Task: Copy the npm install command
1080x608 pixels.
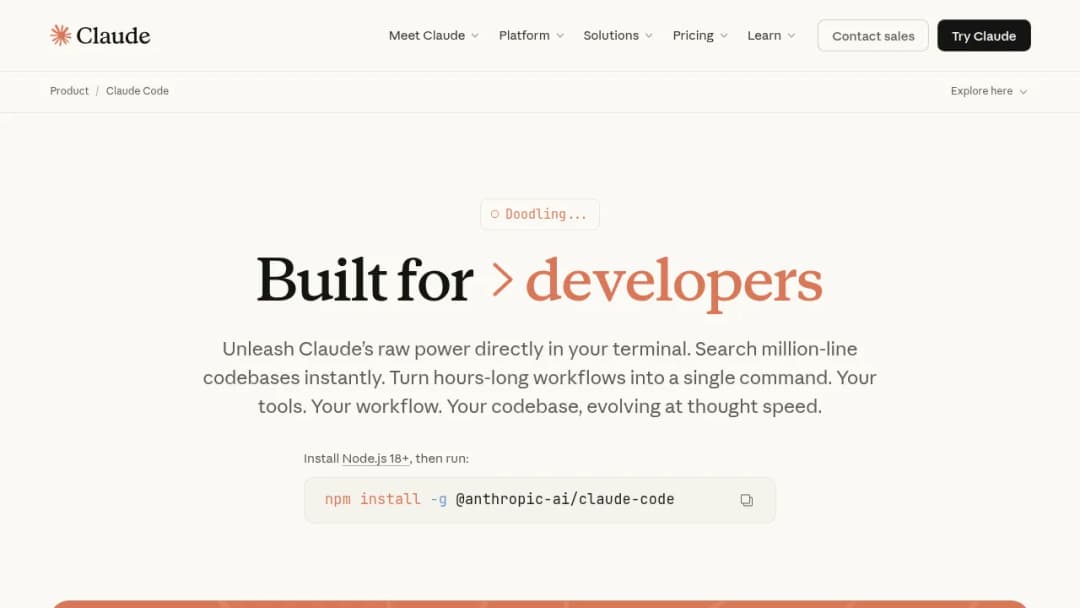Action: coord(746,500)
